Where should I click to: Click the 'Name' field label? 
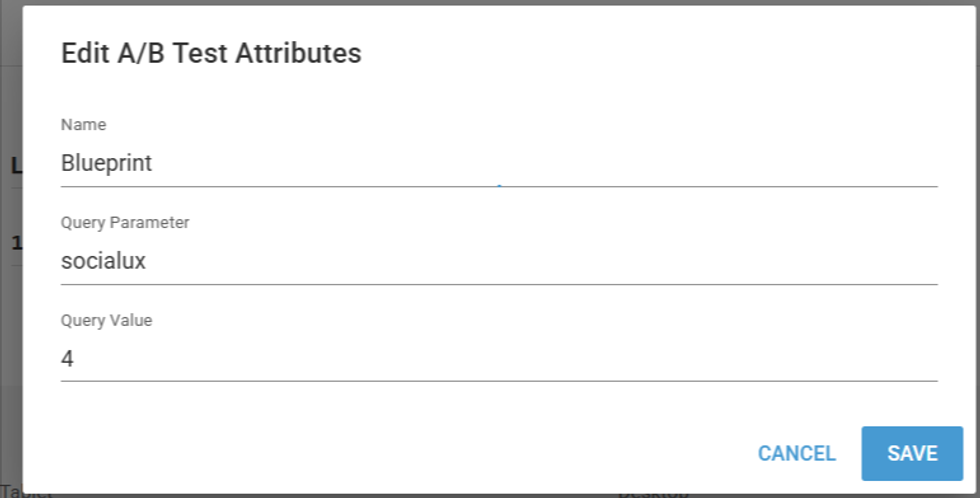point(83,125)
